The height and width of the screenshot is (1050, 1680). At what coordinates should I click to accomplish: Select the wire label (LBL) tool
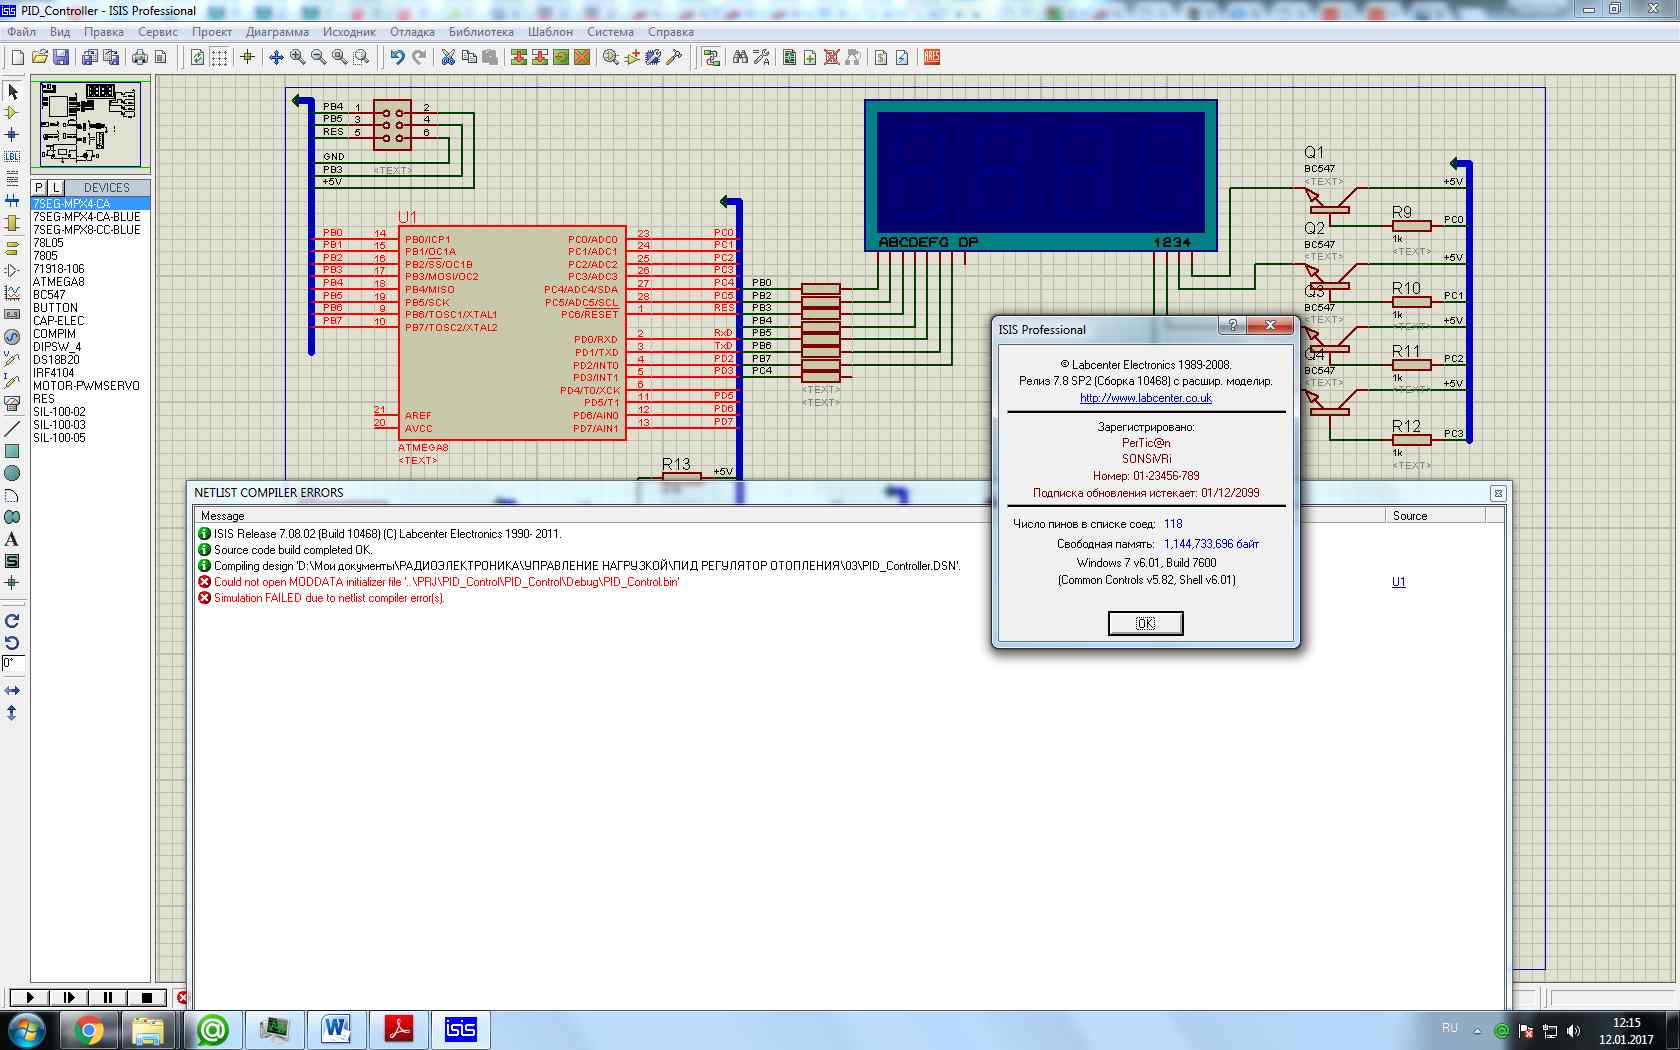(12, 156)
